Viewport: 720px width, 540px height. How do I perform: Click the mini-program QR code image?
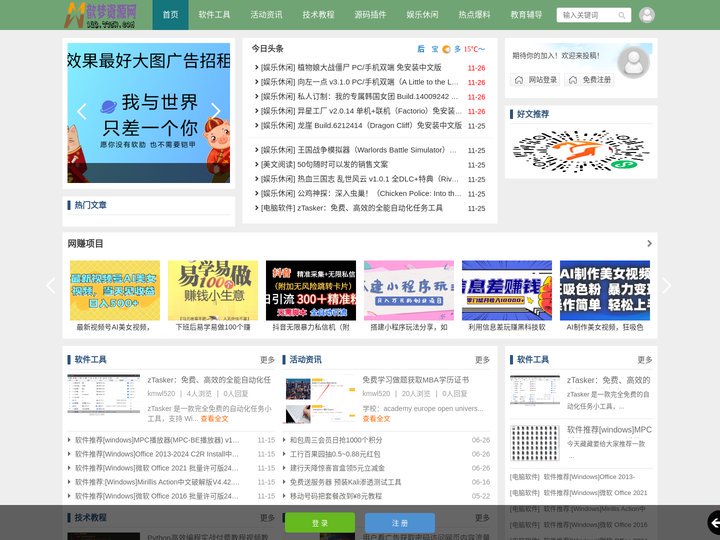(x=581, y=152)
